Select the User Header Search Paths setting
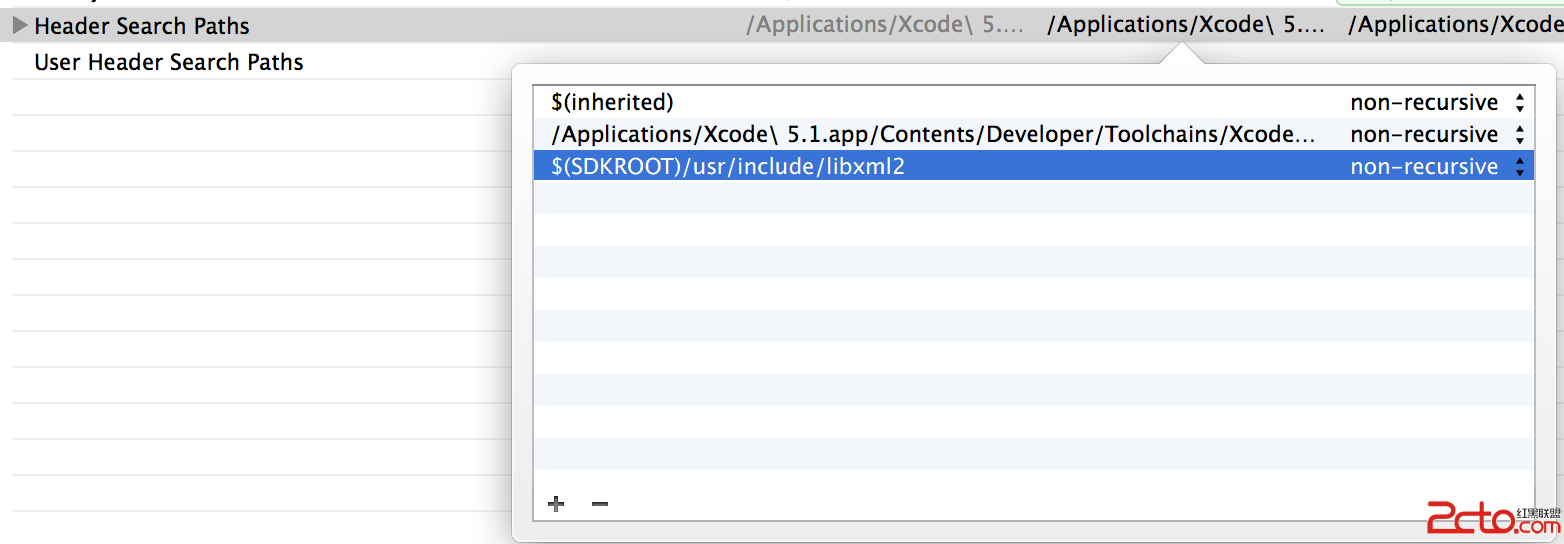The width and height of the screenshot is (1564, 544). [169, 62]
